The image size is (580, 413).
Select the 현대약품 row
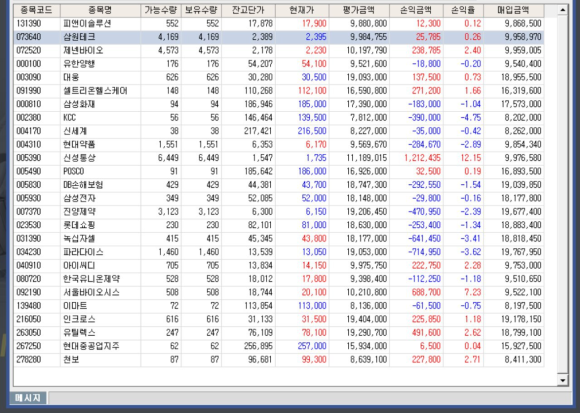coord(279,145)
